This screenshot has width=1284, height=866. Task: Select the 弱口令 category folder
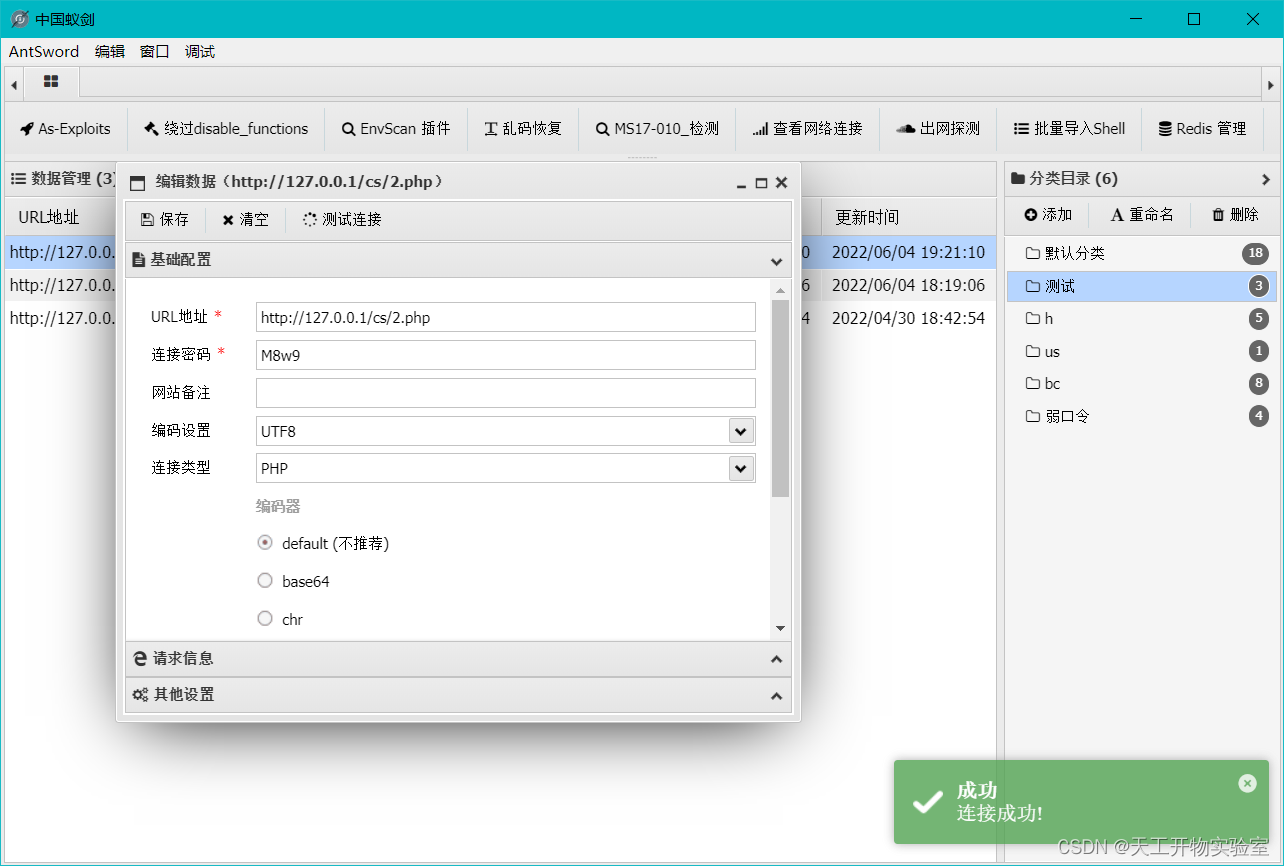1141,417
